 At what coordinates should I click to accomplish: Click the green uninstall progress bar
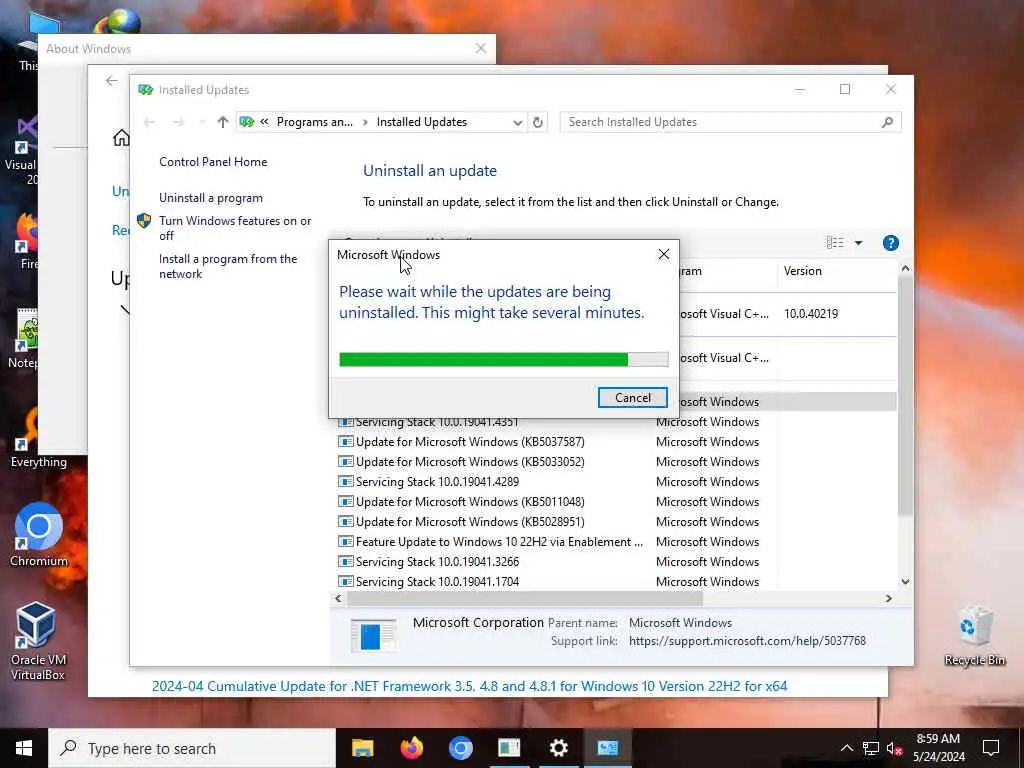pyautogui.click(x=504, y=359)
